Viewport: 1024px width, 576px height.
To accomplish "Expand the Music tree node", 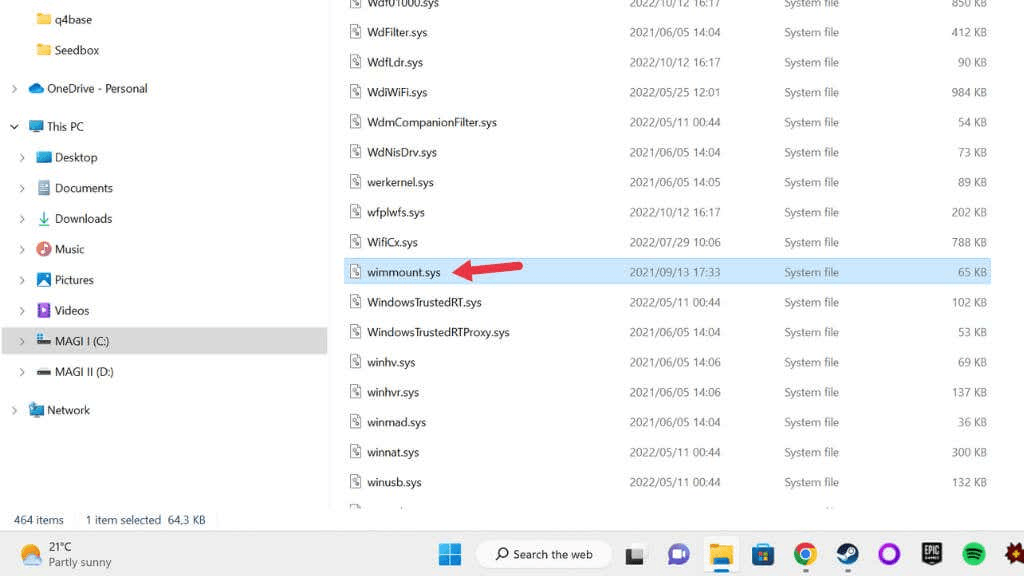I will pyautogui.click(x=22, y=249).
